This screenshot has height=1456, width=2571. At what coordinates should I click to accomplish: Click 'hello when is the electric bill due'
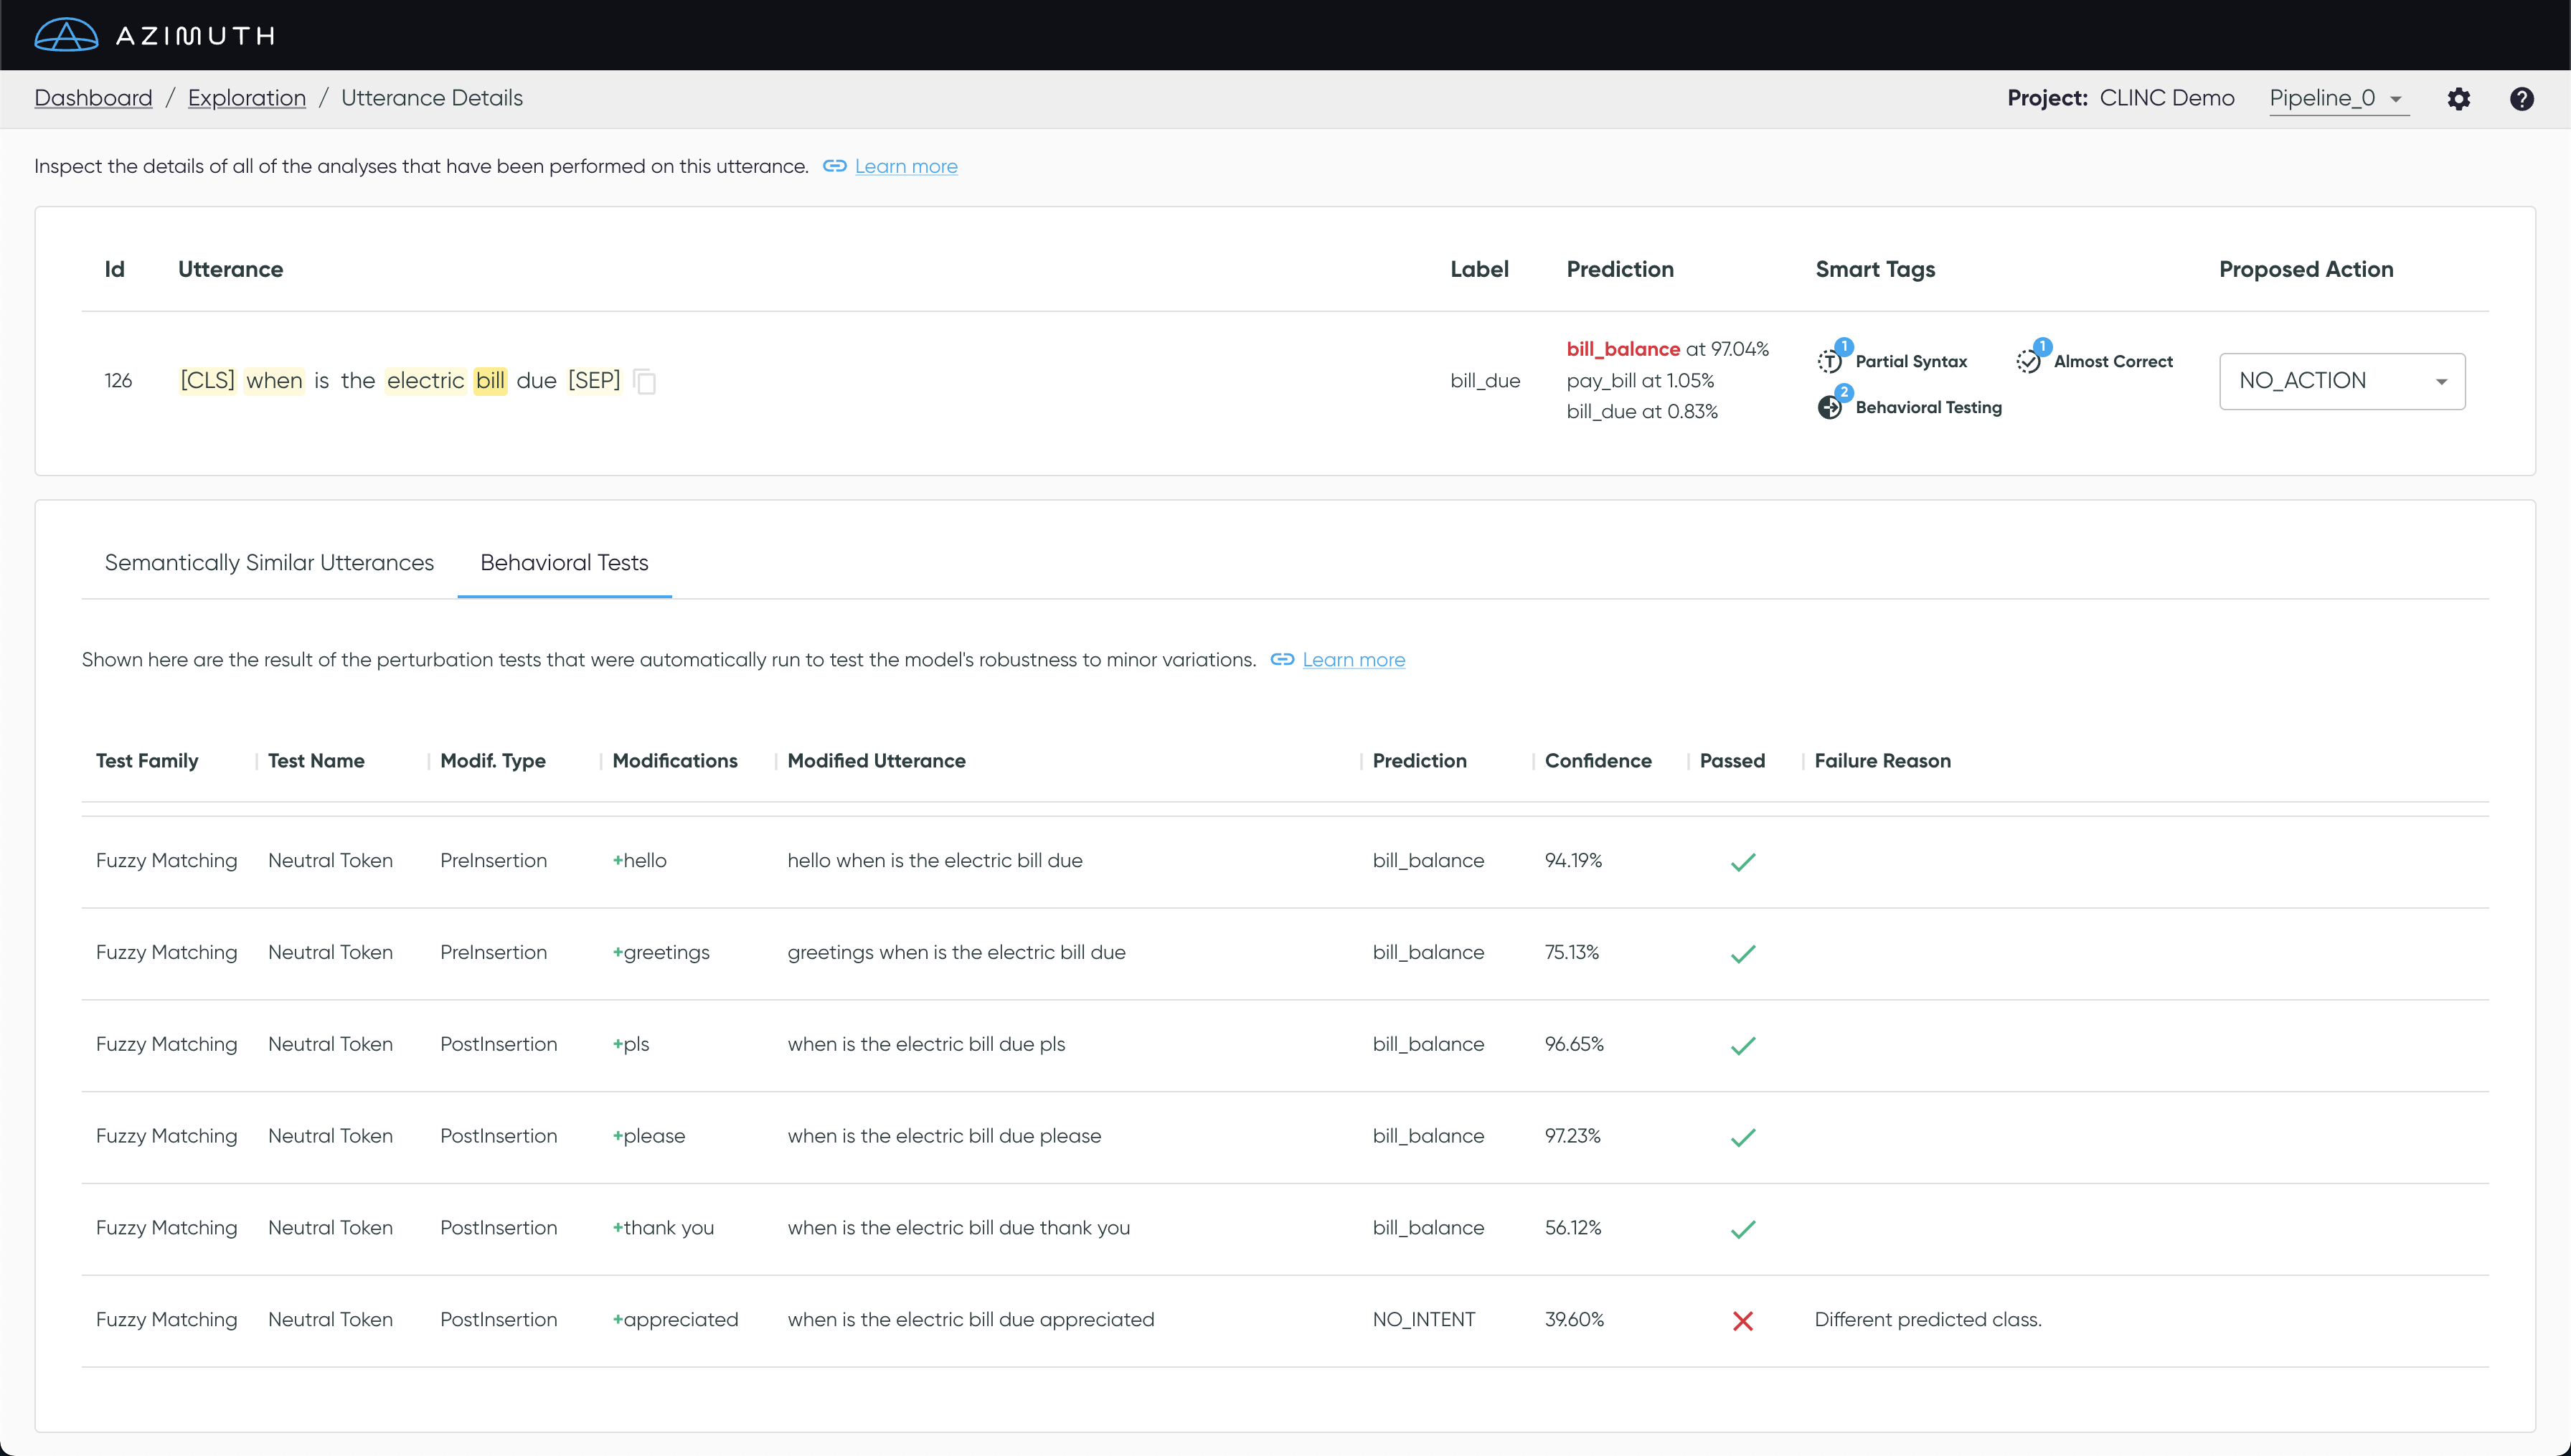click(x=935, y=860)
